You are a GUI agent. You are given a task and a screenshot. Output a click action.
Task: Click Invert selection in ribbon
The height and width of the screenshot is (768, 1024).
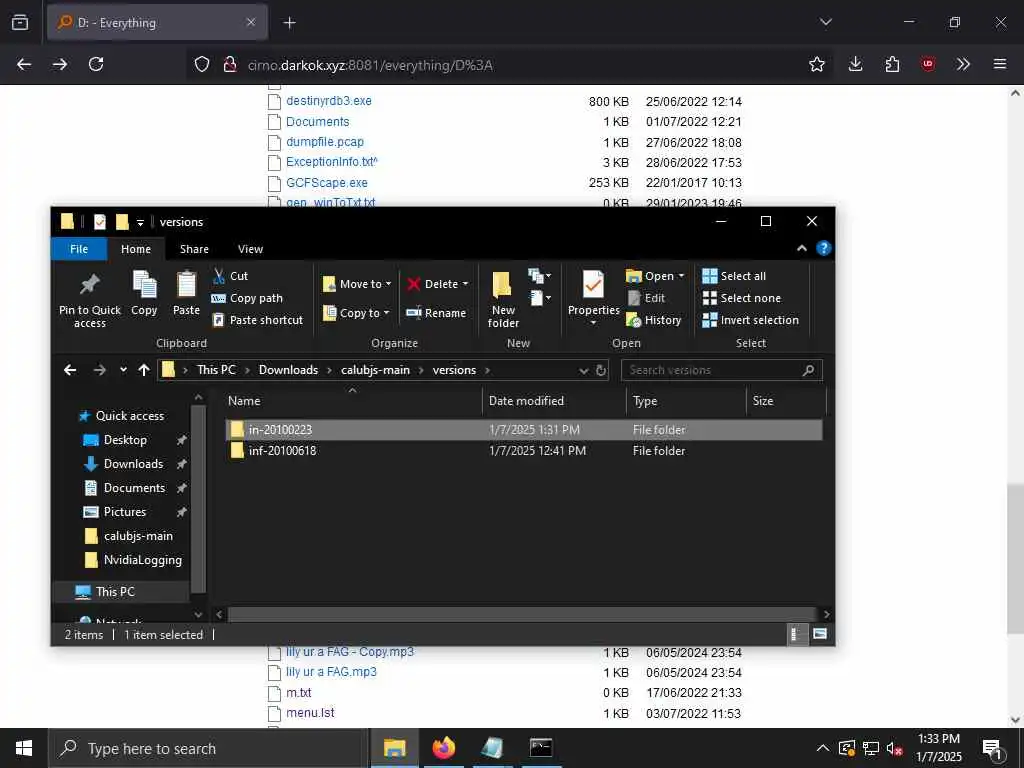click(x=750, y=320)
